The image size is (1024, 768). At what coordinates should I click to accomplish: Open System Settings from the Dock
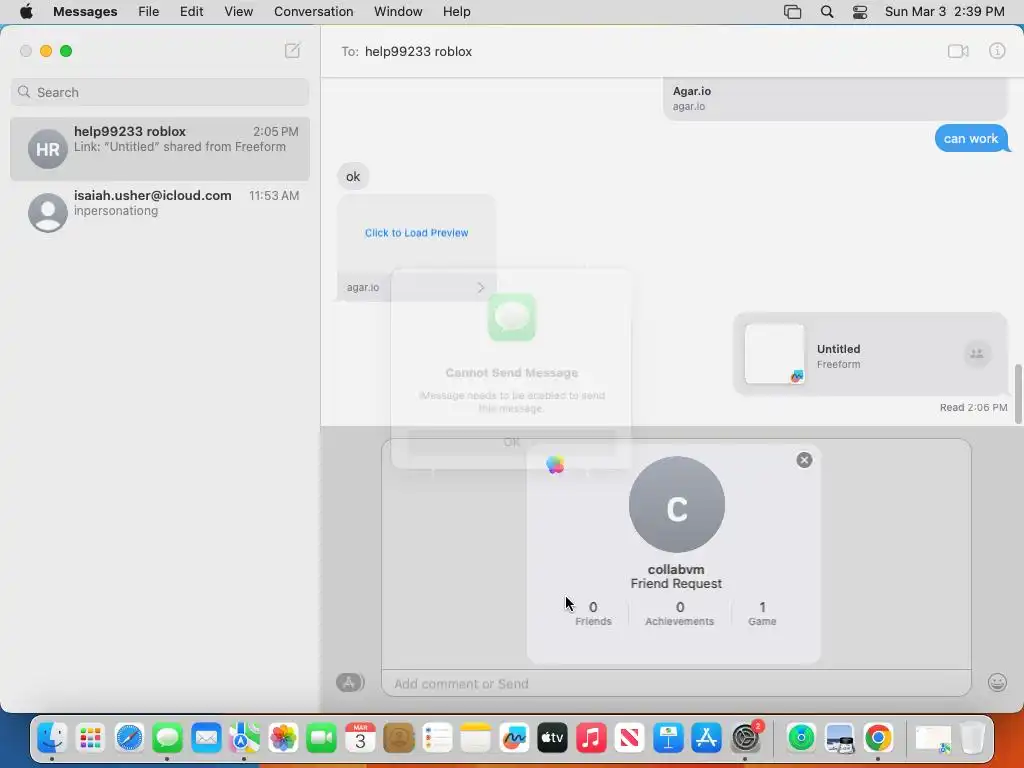tap(745, 738)
